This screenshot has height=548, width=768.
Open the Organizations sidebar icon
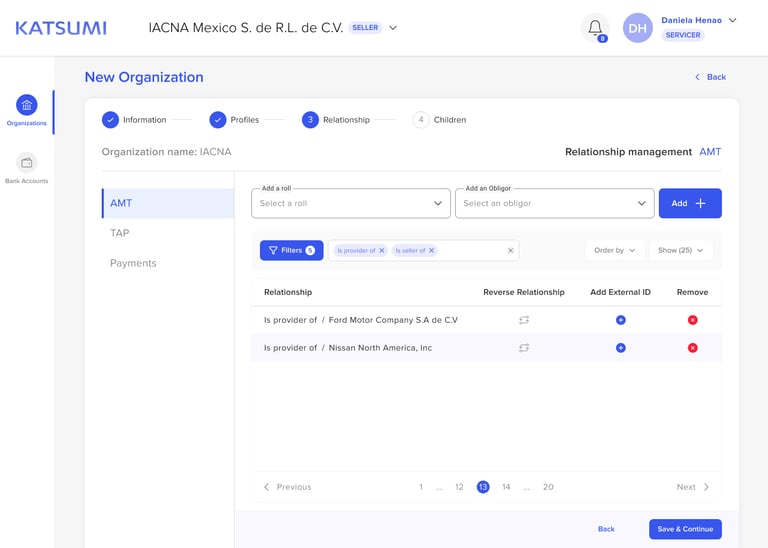[26, 105]
